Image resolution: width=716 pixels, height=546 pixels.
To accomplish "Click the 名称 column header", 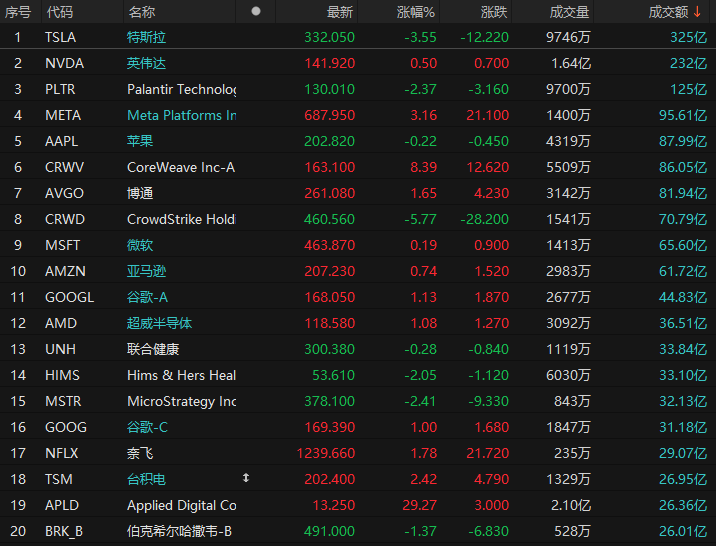I will point(142,12).
